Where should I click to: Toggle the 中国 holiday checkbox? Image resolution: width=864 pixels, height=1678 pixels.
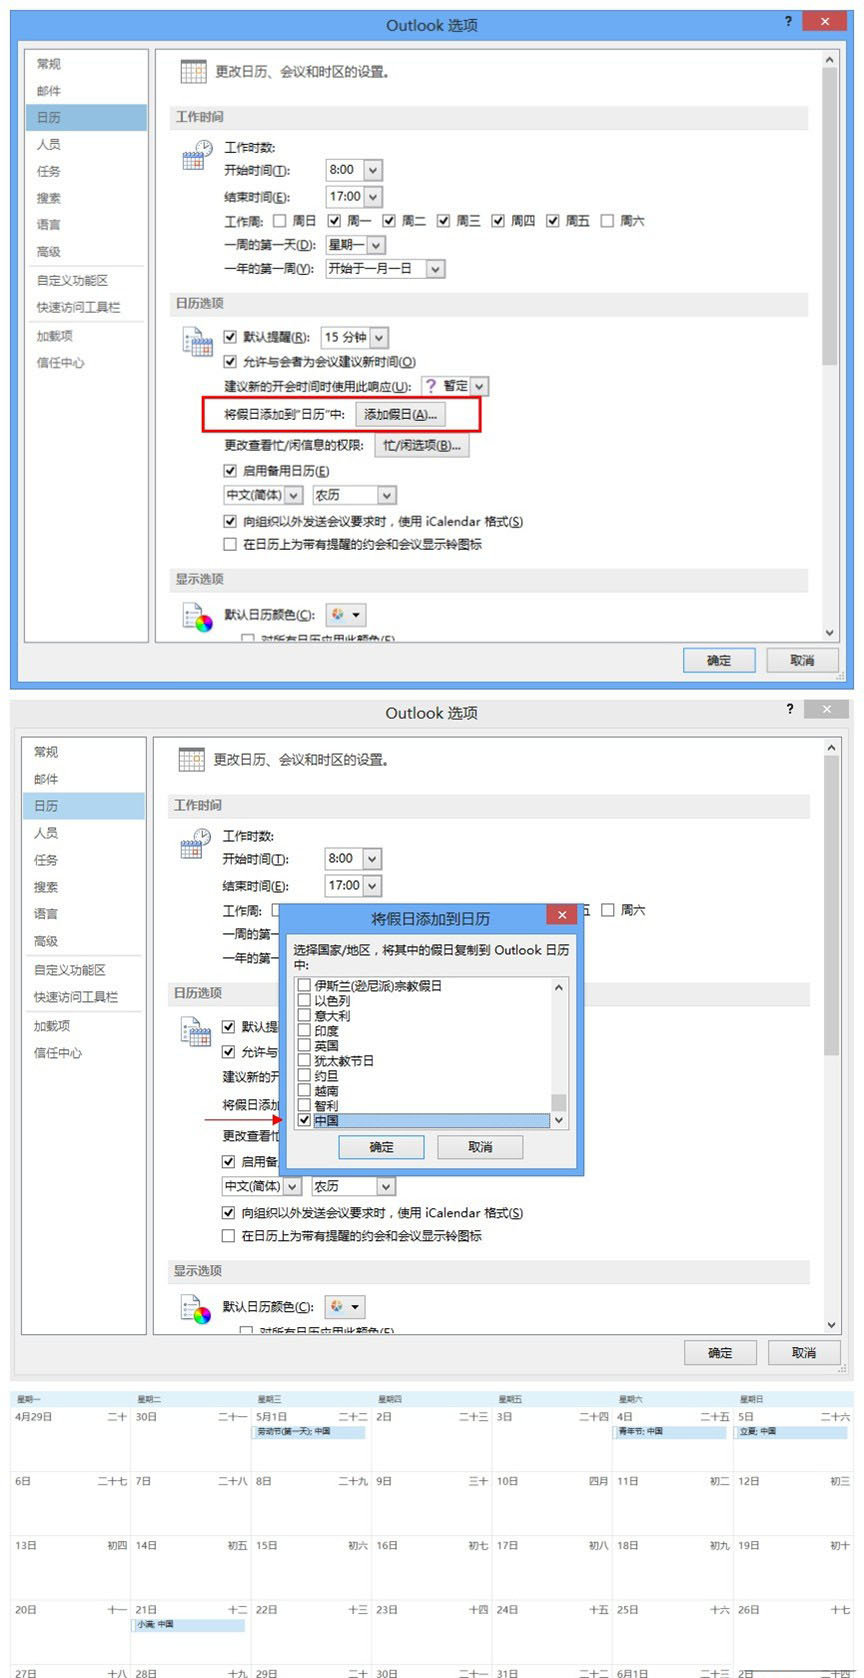coord(304,1120)
